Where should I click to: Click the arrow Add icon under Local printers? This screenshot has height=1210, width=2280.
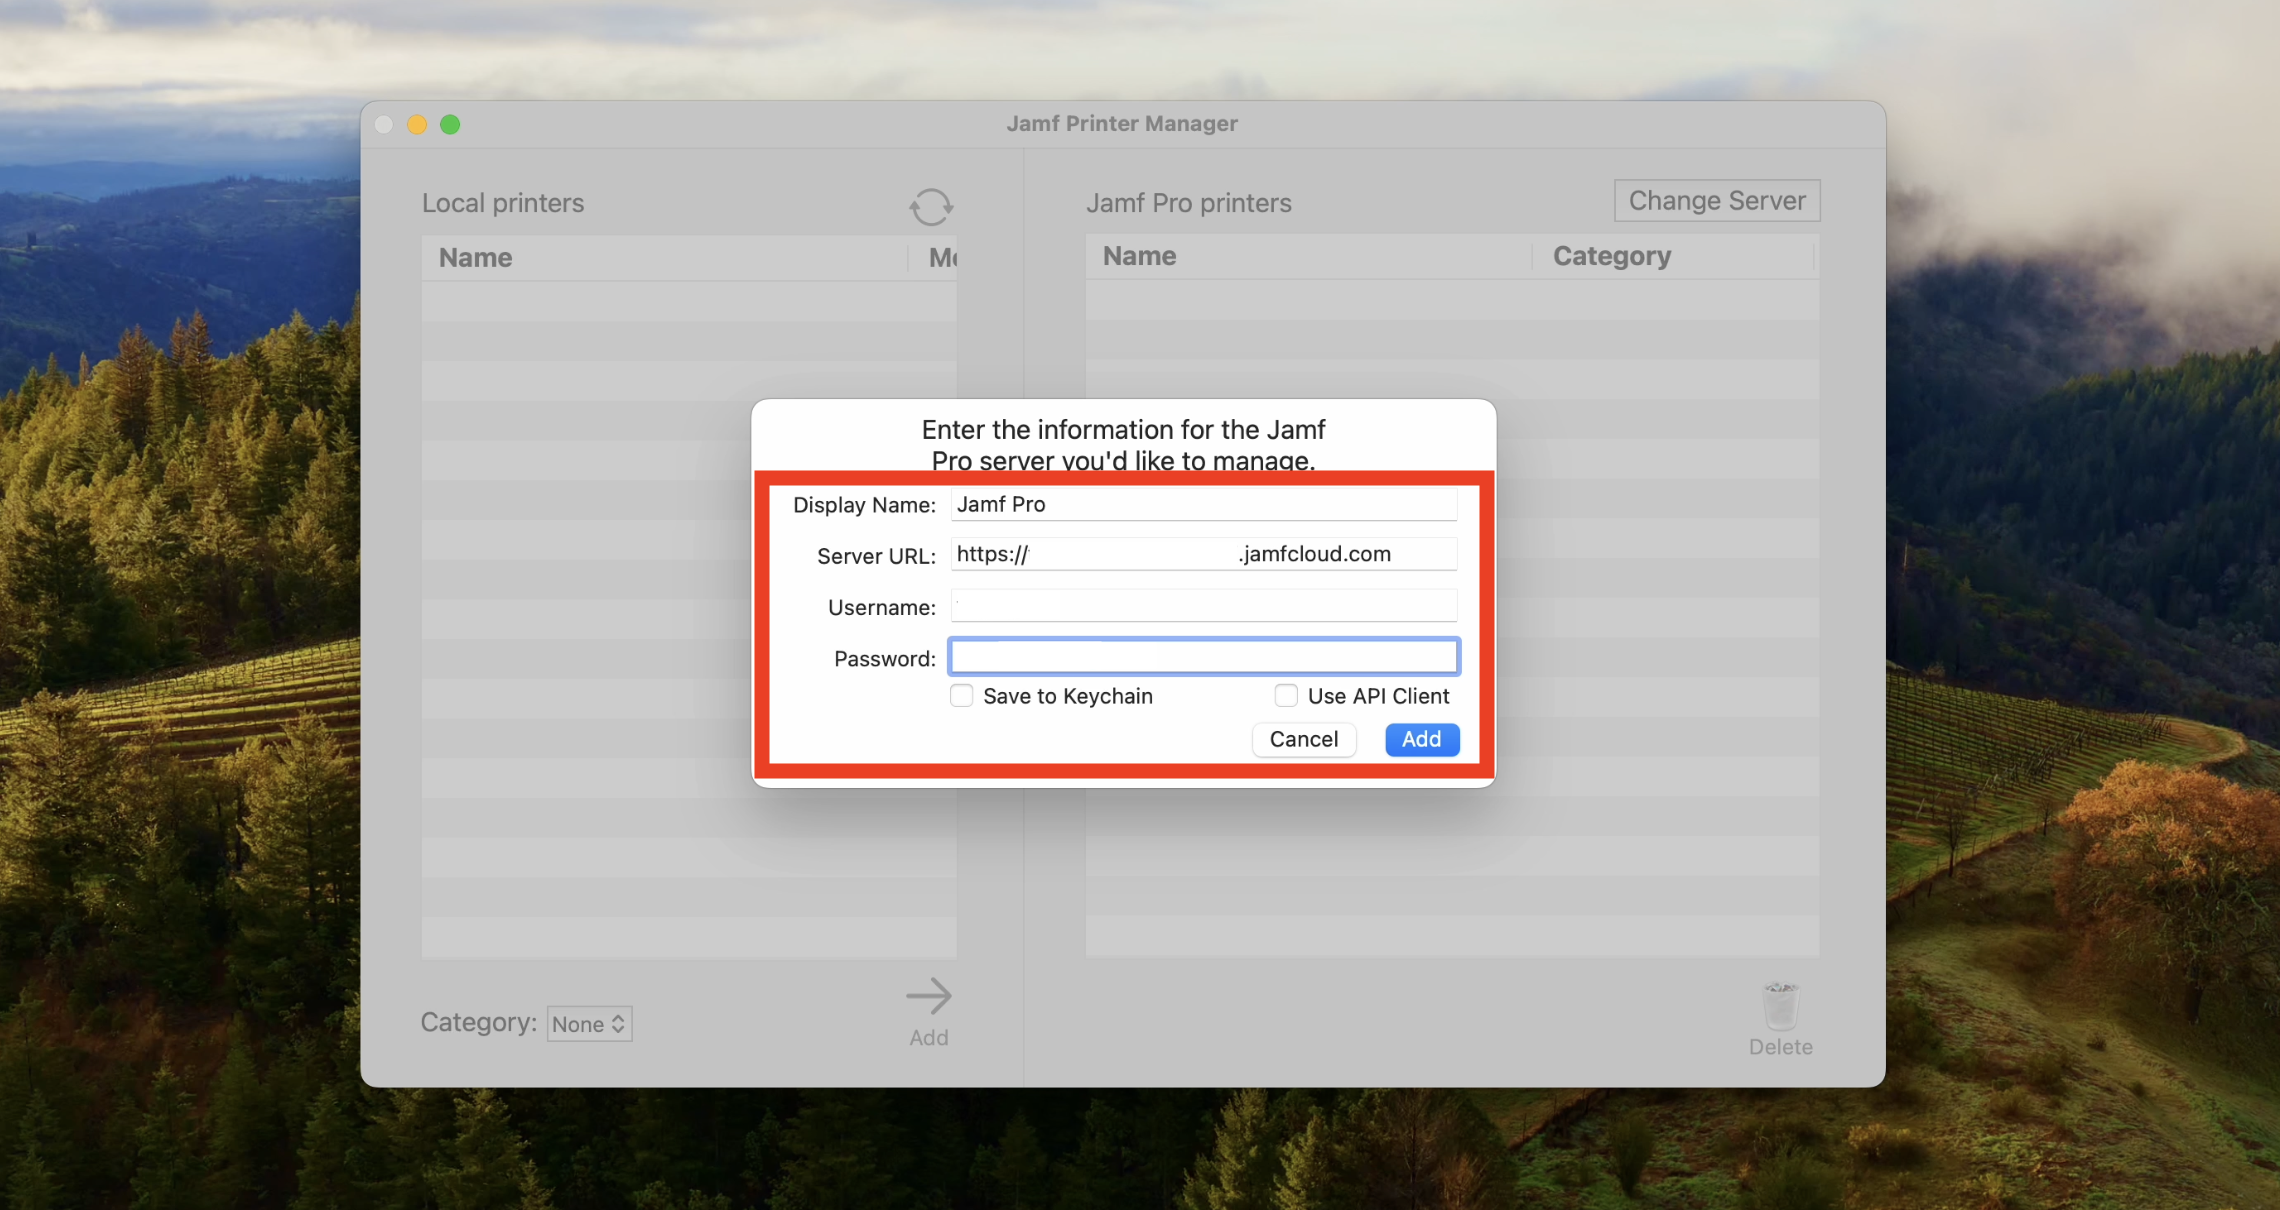pyautogui.click(x=928, y=996)
